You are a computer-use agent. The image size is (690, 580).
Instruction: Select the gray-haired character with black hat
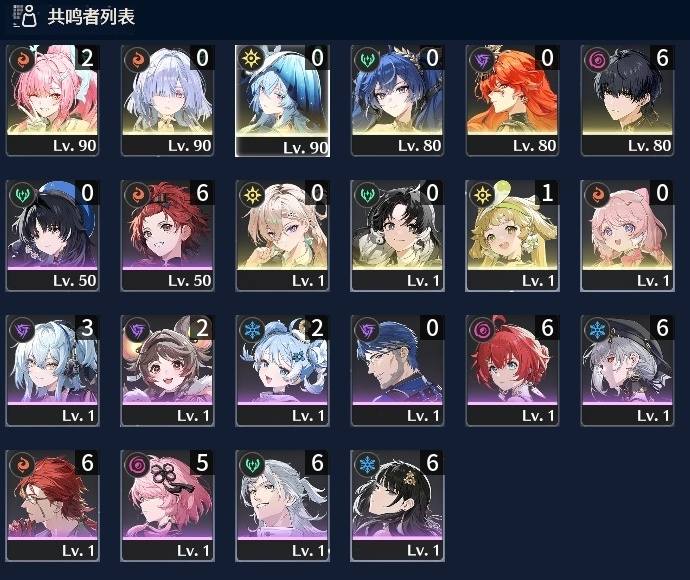(x=627, y=371)
